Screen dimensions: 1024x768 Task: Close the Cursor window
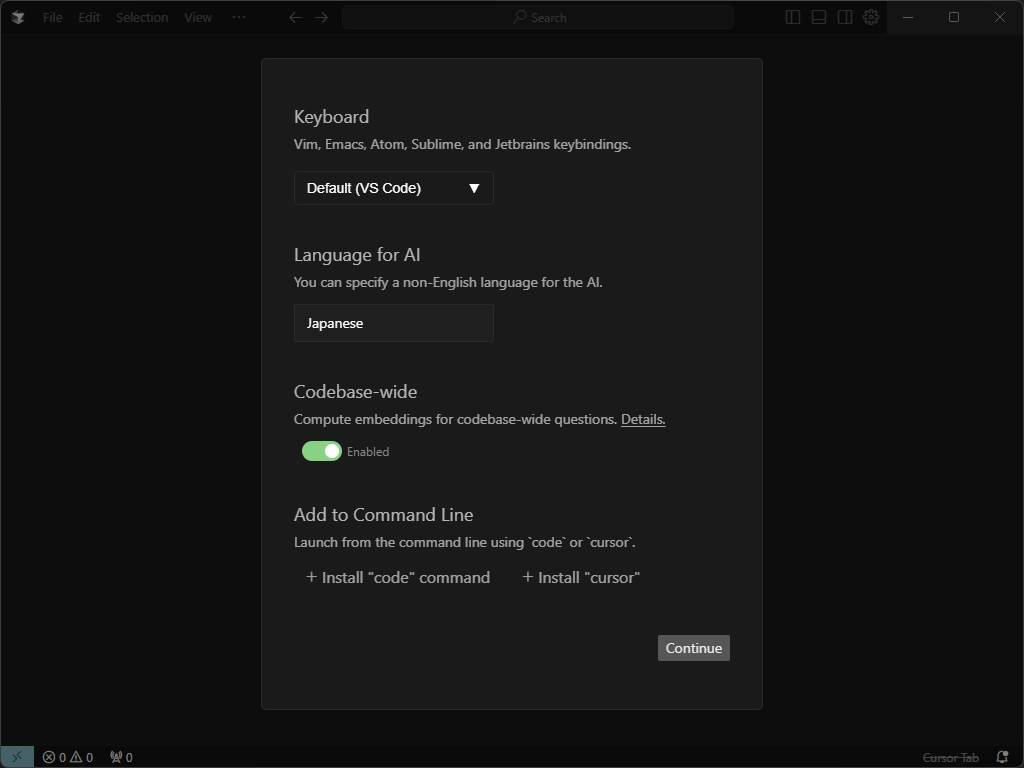pos(1000,18)
